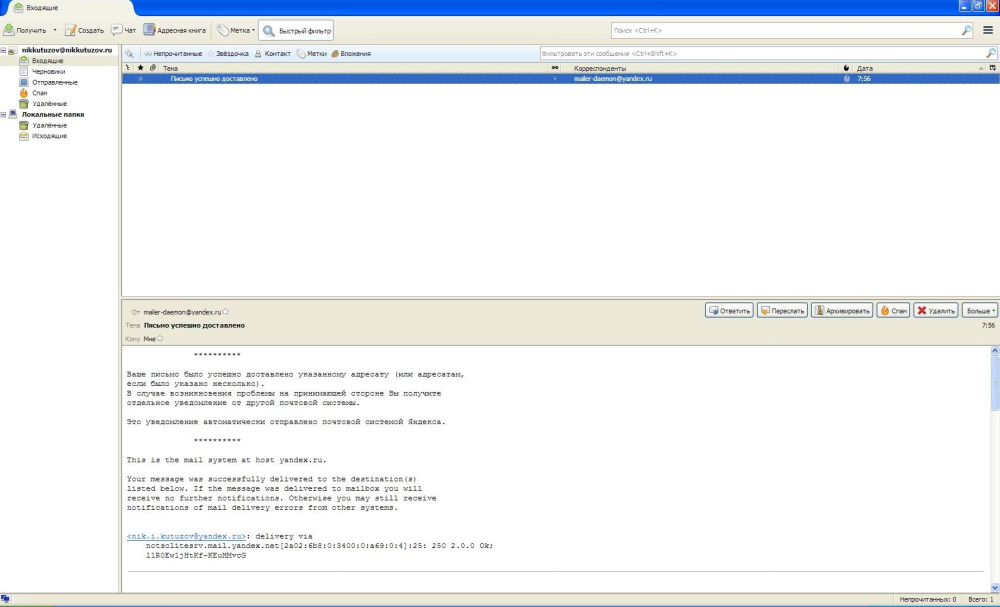This screenshot has height=607, width=1000.
Task: Open the Черновики drafts folder
Action: pos(48,71)
